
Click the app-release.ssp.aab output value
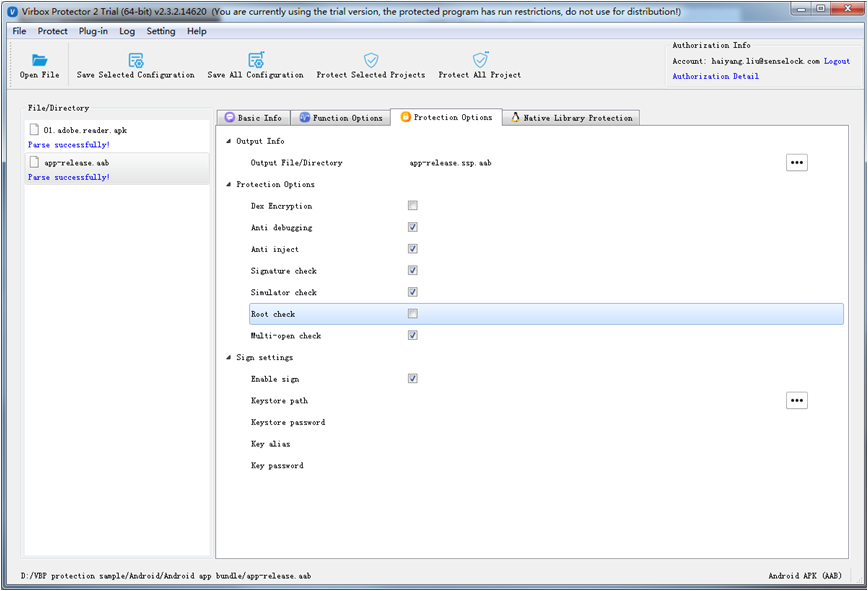(x=450, y=163)
